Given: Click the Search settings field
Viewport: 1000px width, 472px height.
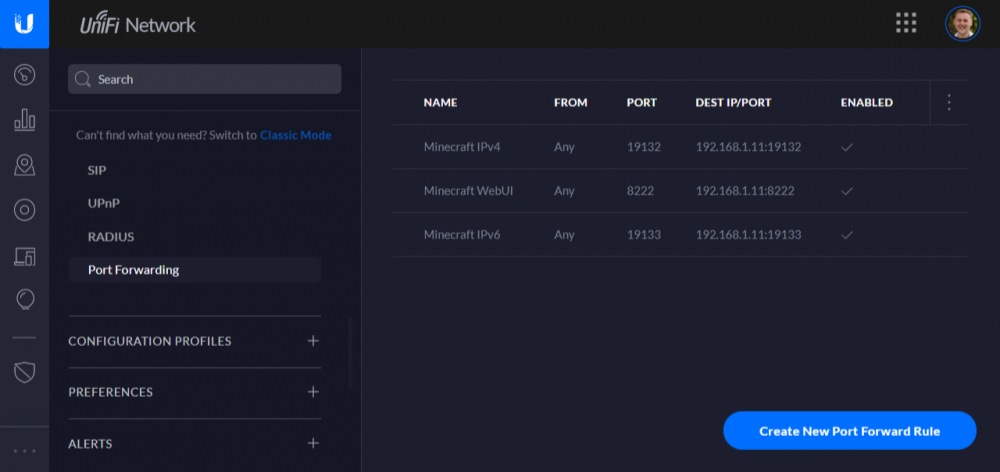Looking at the screenshot, I should tap(205, 79).
